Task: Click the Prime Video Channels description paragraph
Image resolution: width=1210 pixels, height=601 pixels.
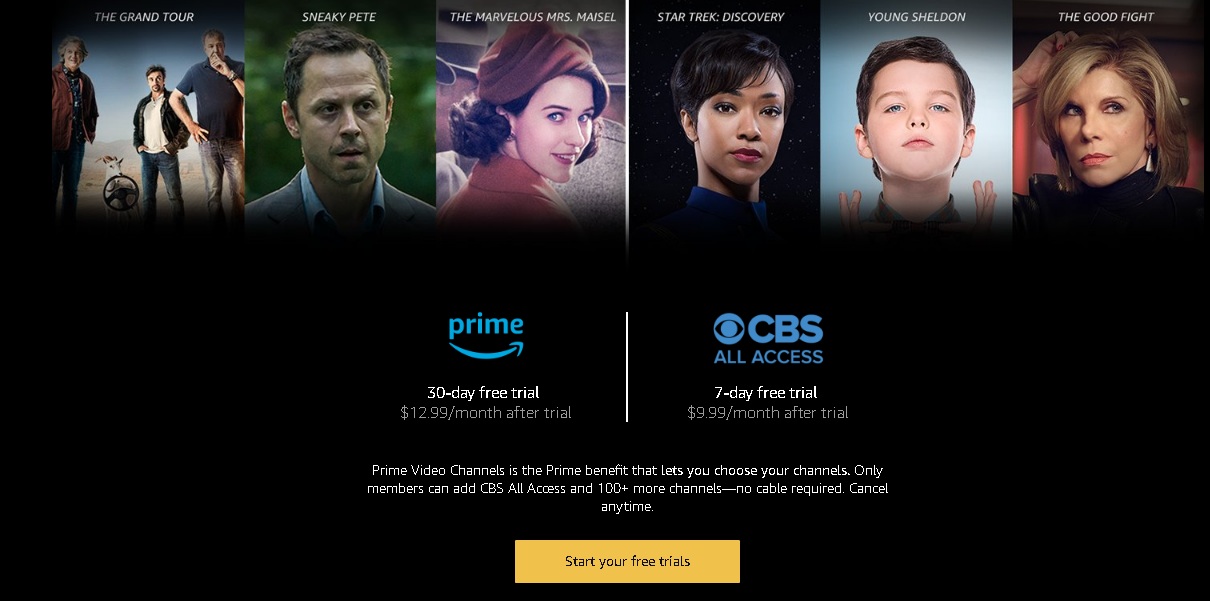Action: point(627,488)
